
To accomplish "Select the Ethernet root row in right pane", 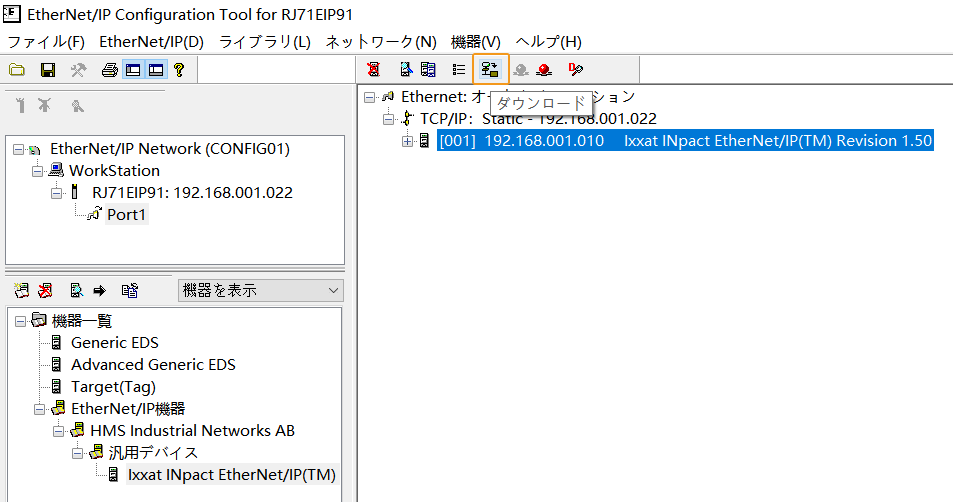I will (x=518, y=97).
